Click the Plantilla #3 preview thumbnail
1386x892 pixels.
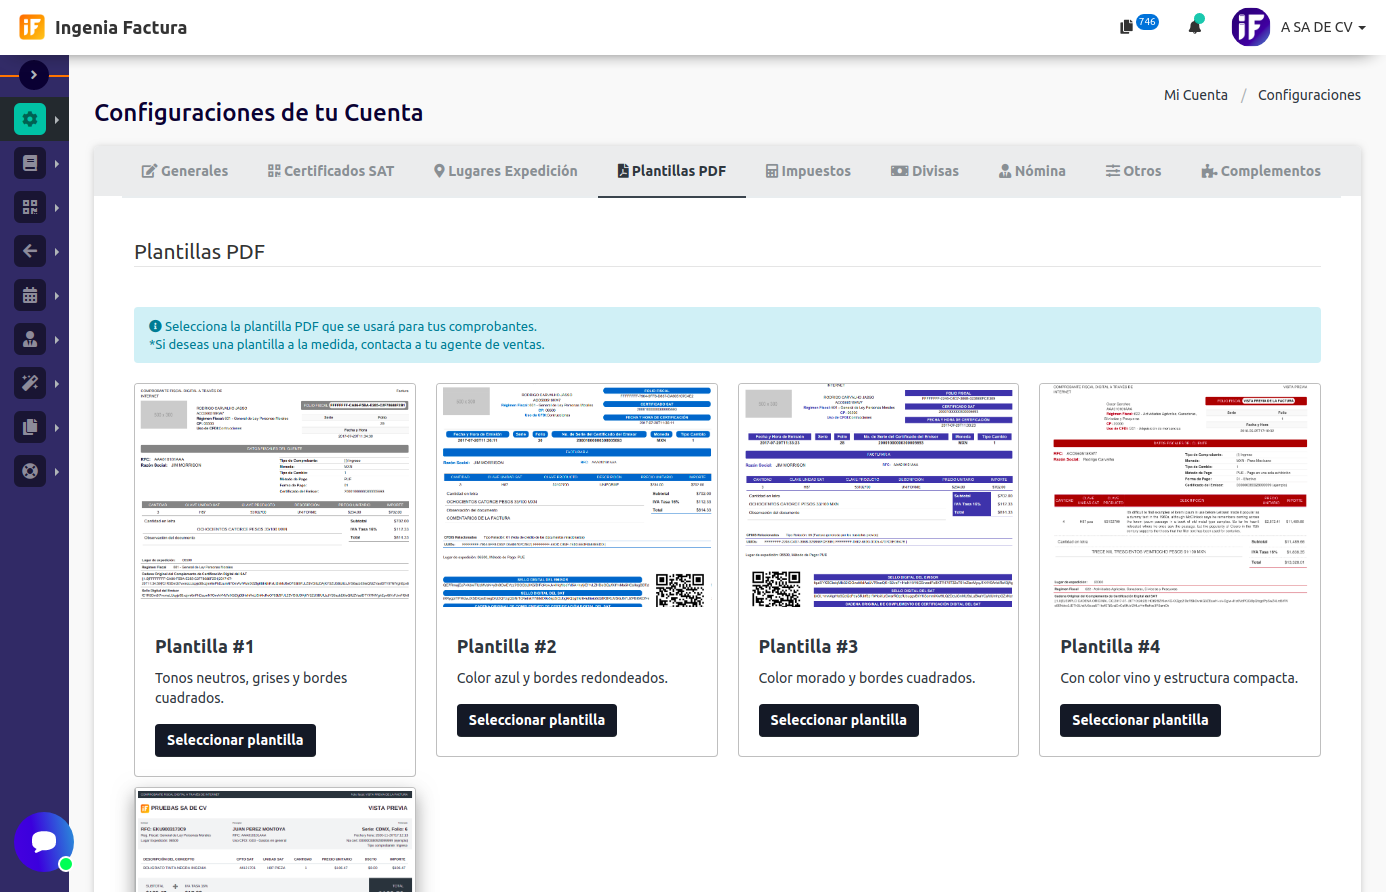[878, 497]
